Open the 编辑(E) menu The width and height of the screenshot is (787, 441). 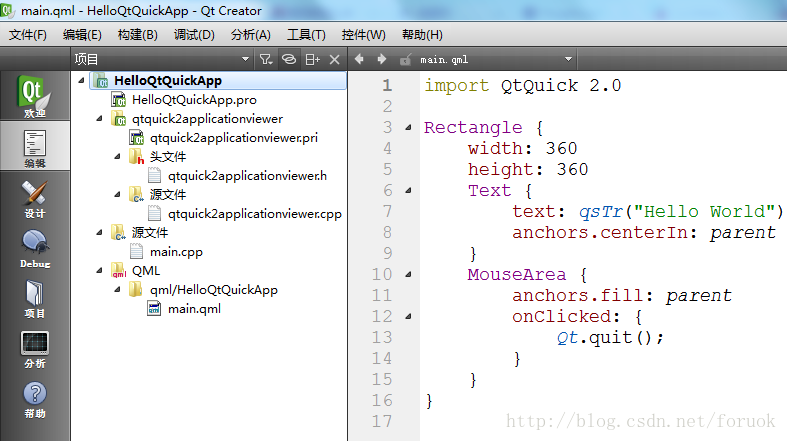tap(82, 35)
